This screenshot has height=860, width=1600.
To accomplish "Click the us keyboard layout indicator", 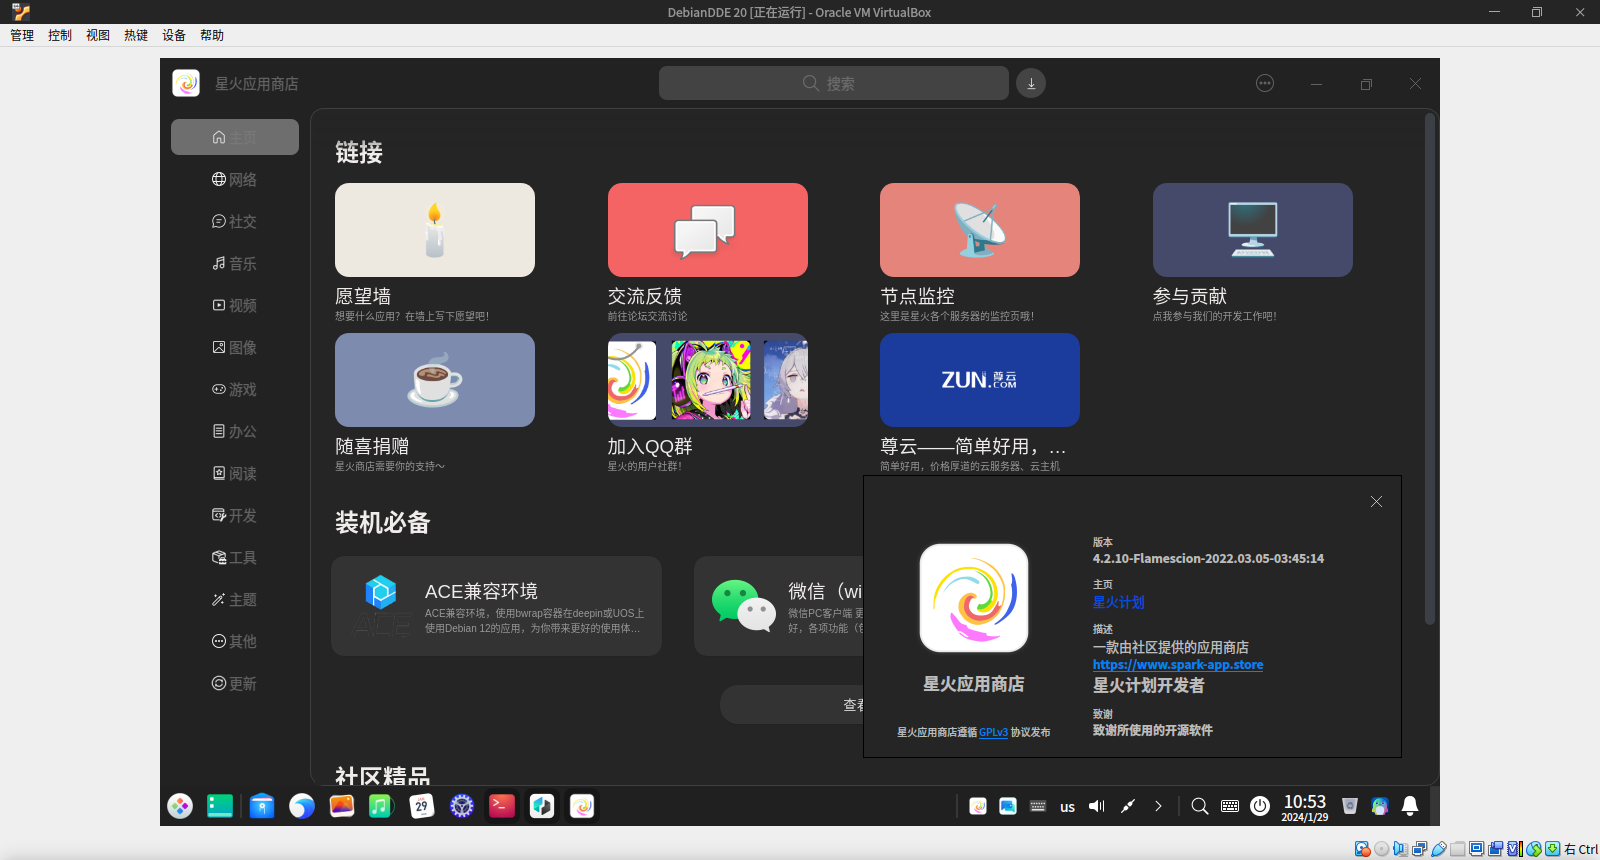I will tap(1068, 807).
